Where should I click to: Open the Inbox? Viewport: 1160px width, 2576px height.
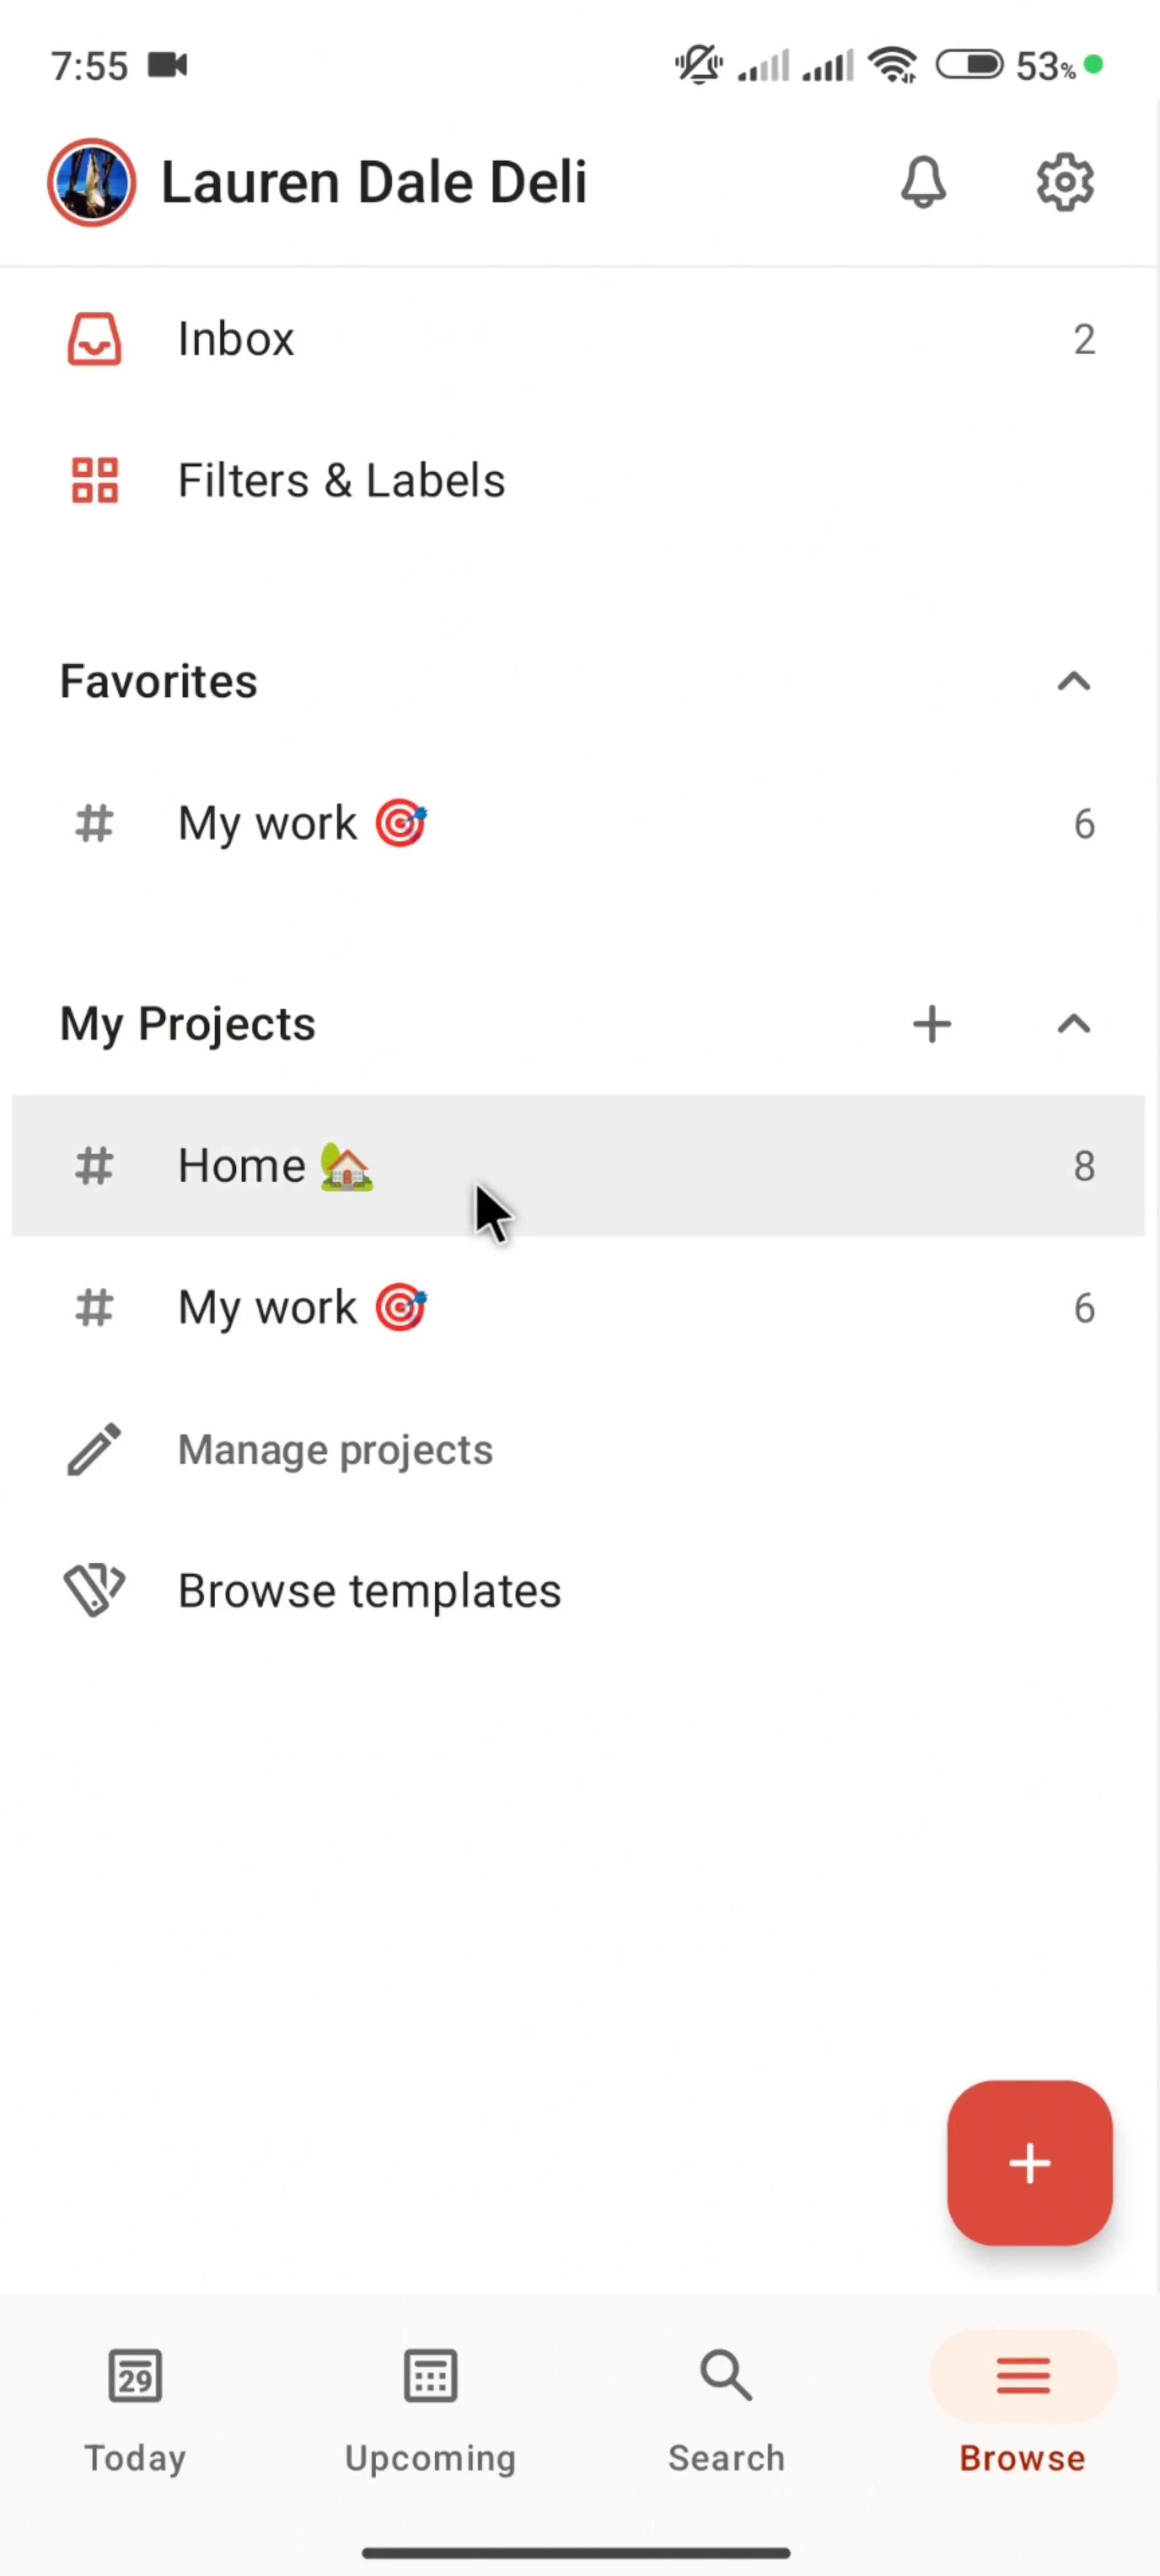[236, 339]
